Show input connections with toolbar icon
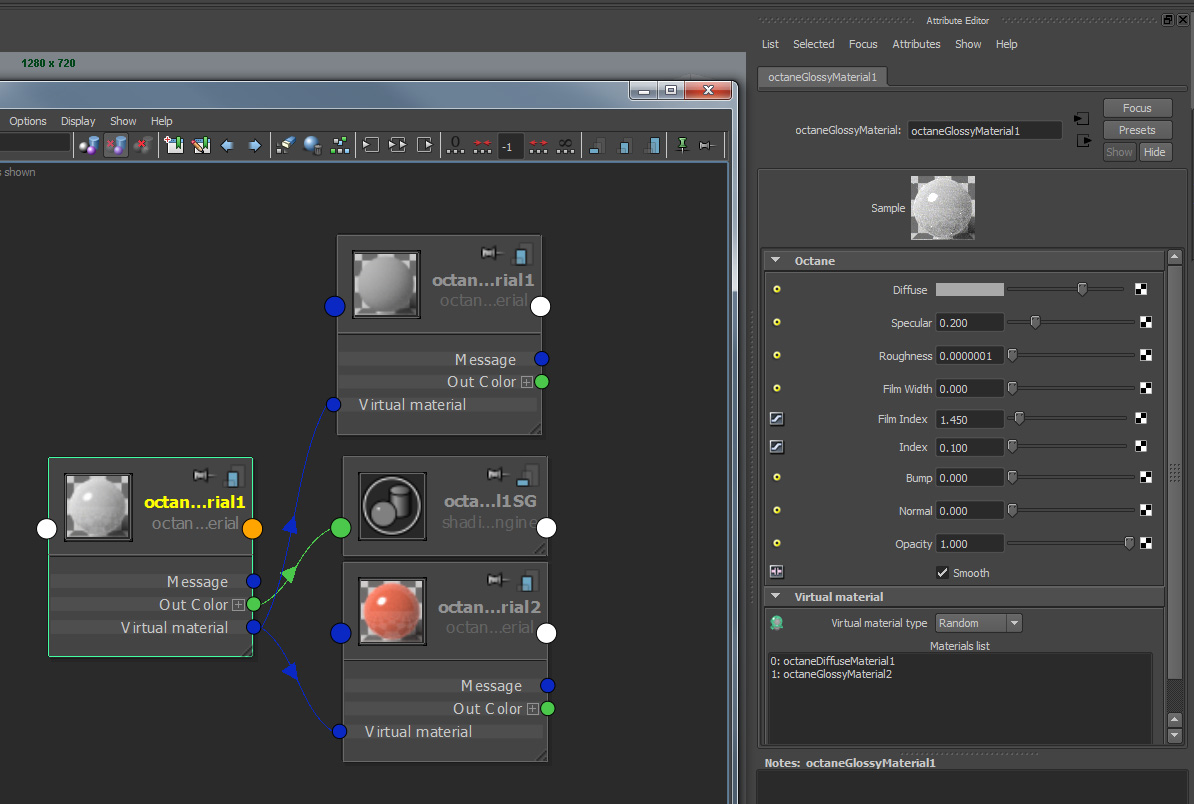Image resolution: width=1194 pixels, height=804 pixels. pyautogui.click(x=371, y=145)
